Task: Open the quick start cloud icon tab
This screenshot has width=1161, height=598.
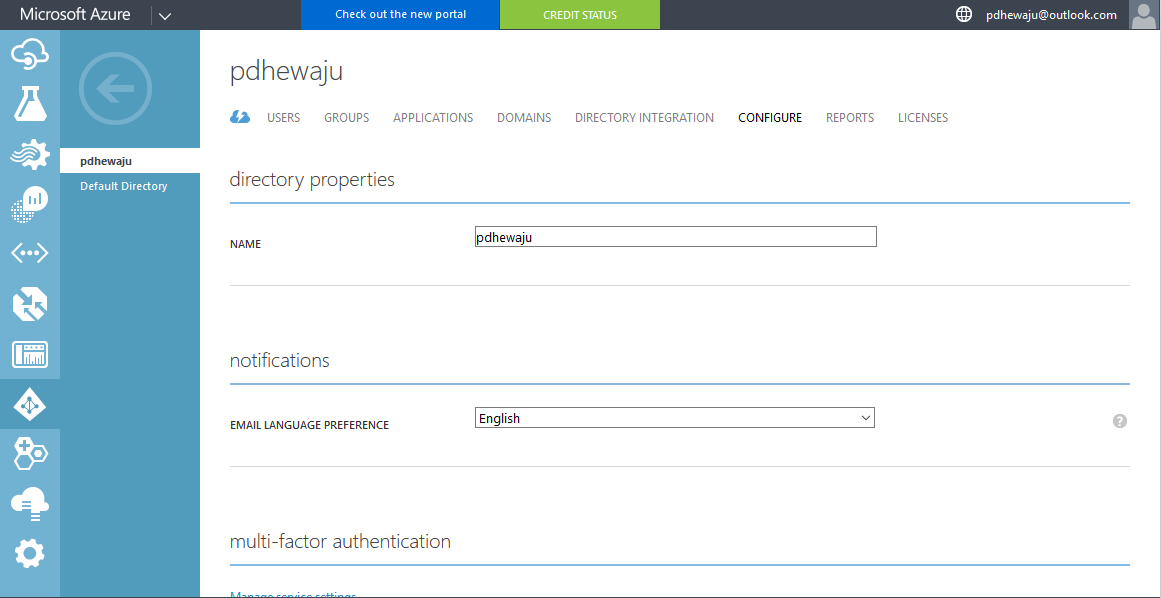Action: 240,117
